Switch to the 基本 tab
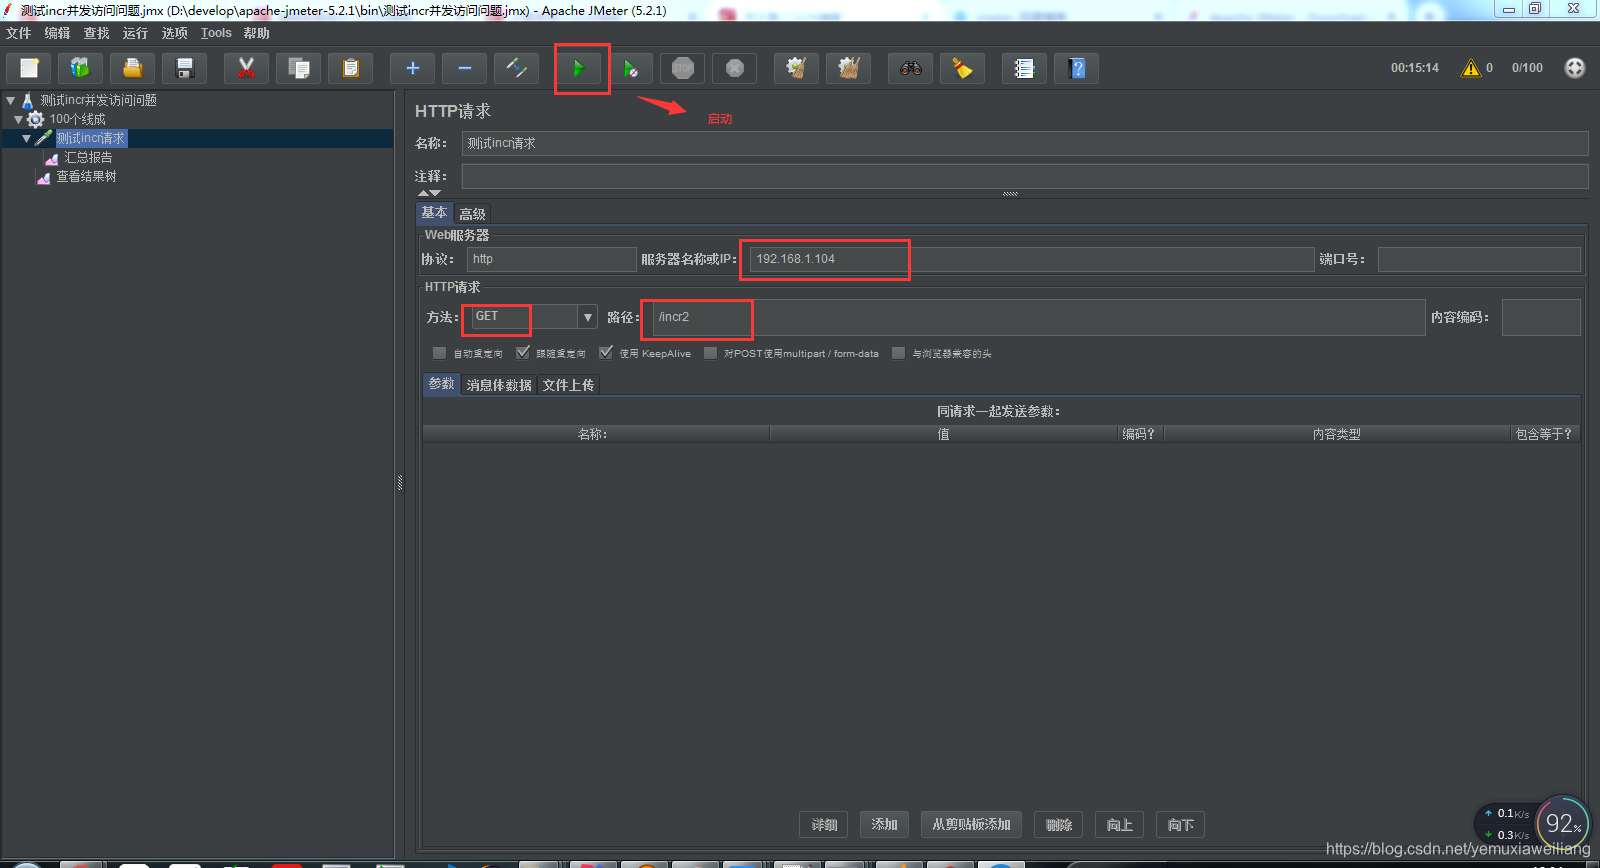Viewport: 1600px width, 868px height. coord(434,213)
